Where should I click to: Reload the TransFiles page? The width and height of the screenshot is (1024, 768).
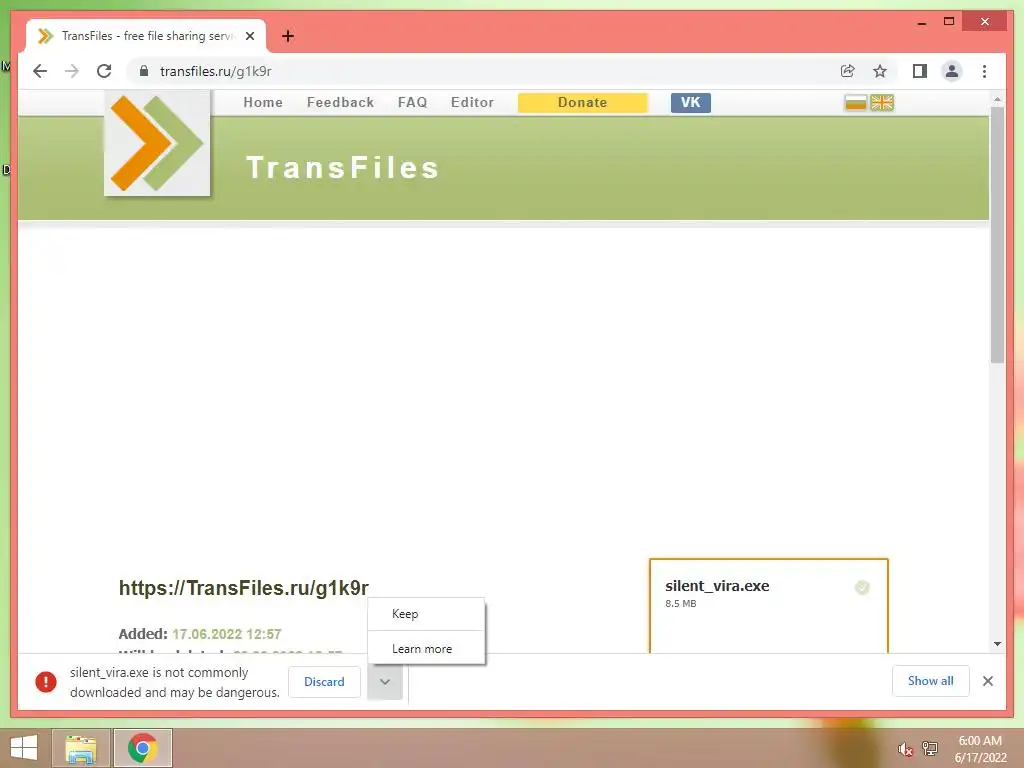pyautogui.click(x=104, y=71)
